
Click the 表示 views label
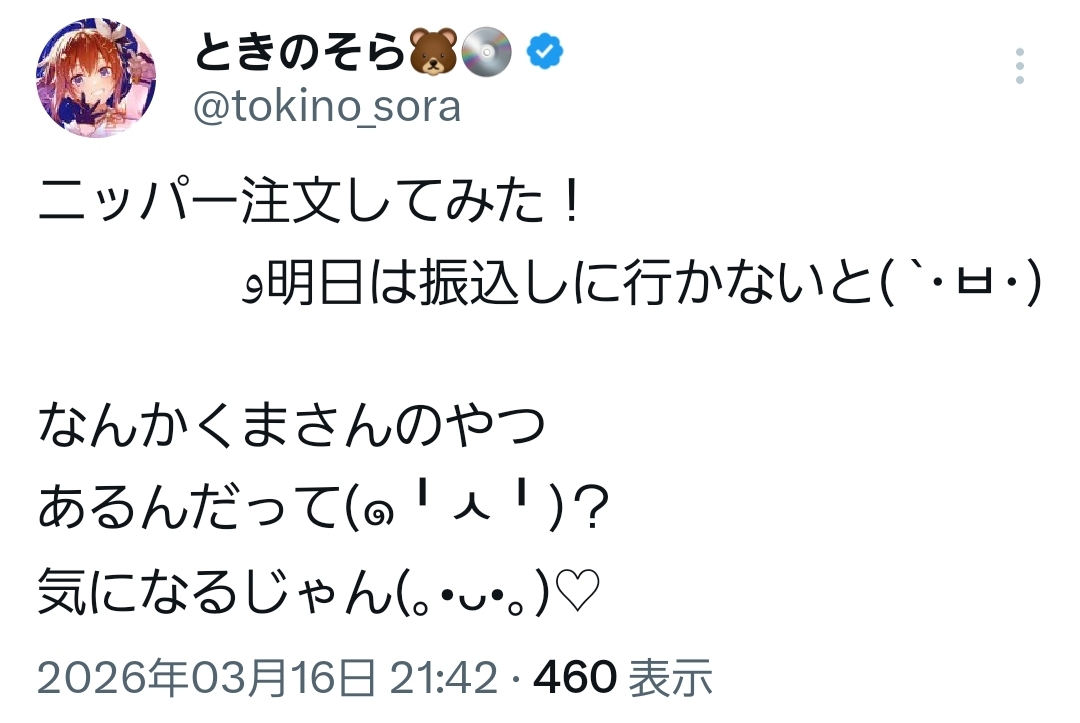click(x=670, y=678)
